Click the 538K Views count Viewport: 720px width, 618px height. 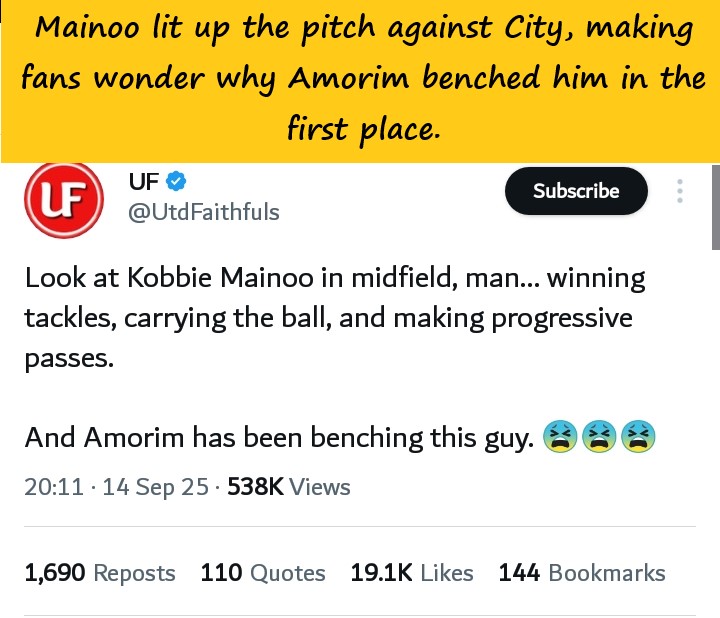(289, 487)
